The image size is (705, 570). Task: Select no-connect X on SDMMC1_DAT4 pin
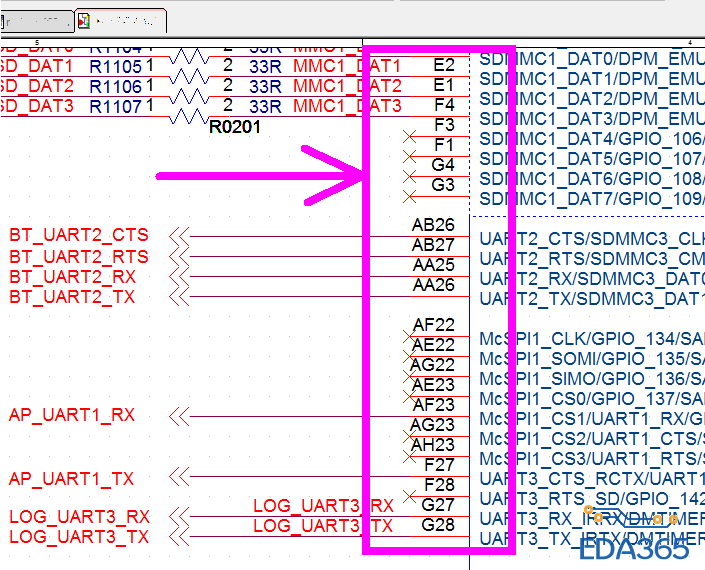tap(410, 137)
